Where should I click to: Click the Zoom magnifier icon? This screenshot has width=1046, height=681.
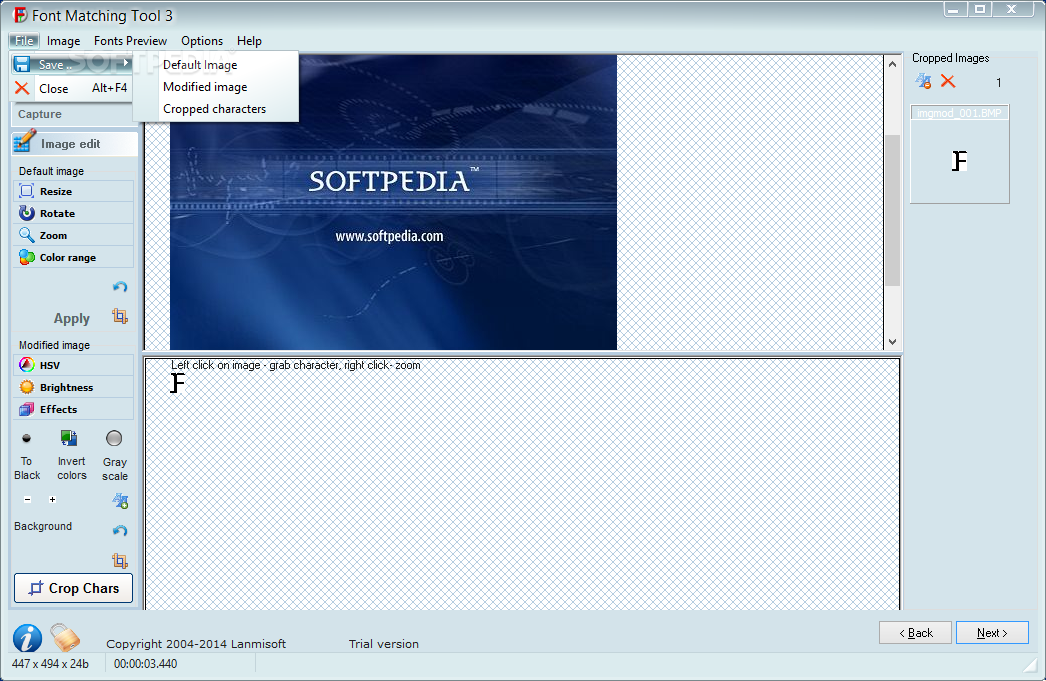(27, 235)
